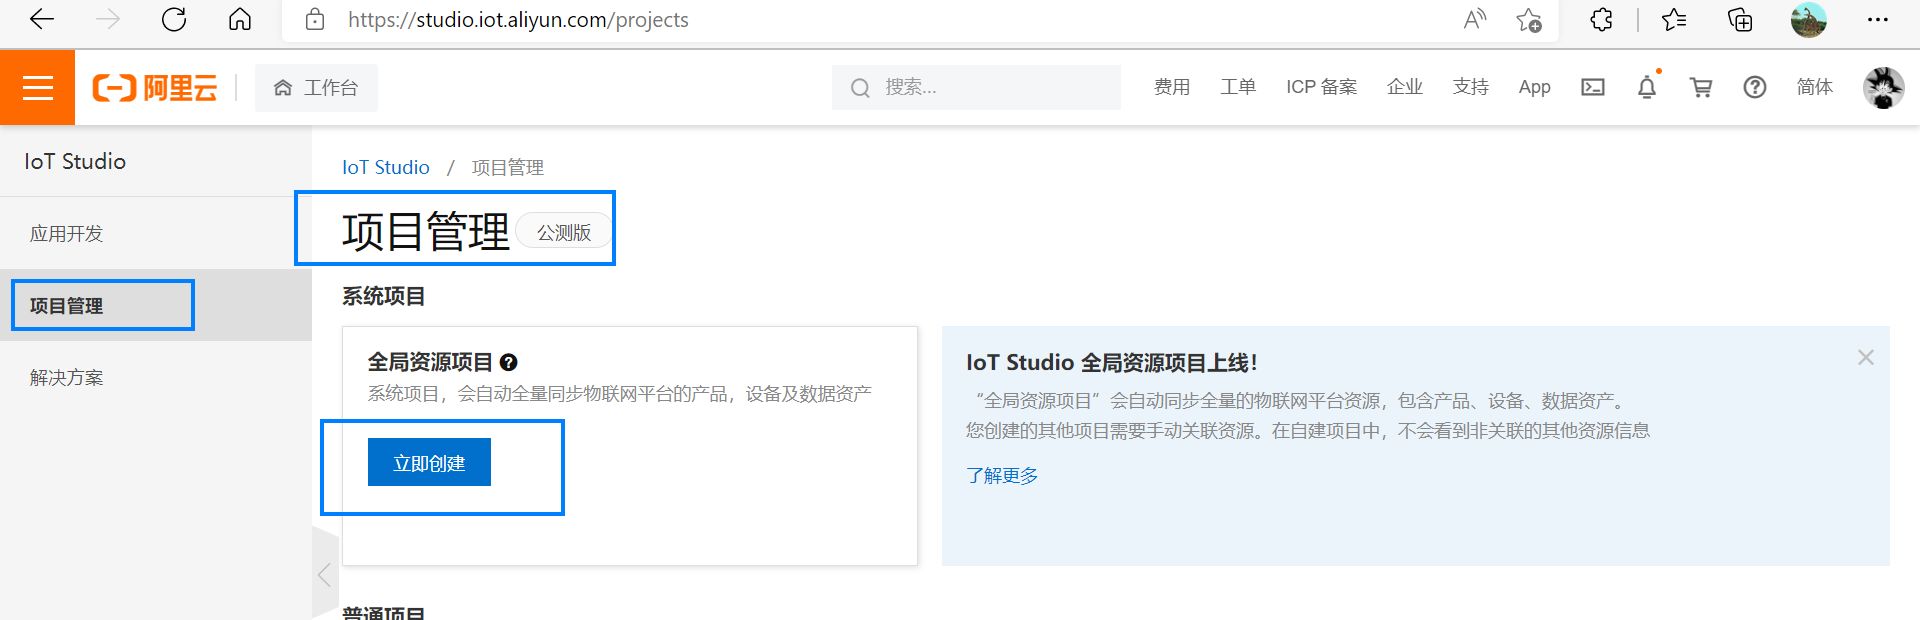Open the App menu
The width and height of the screenshot is (1920, 620).
(x=1534, y=87)
